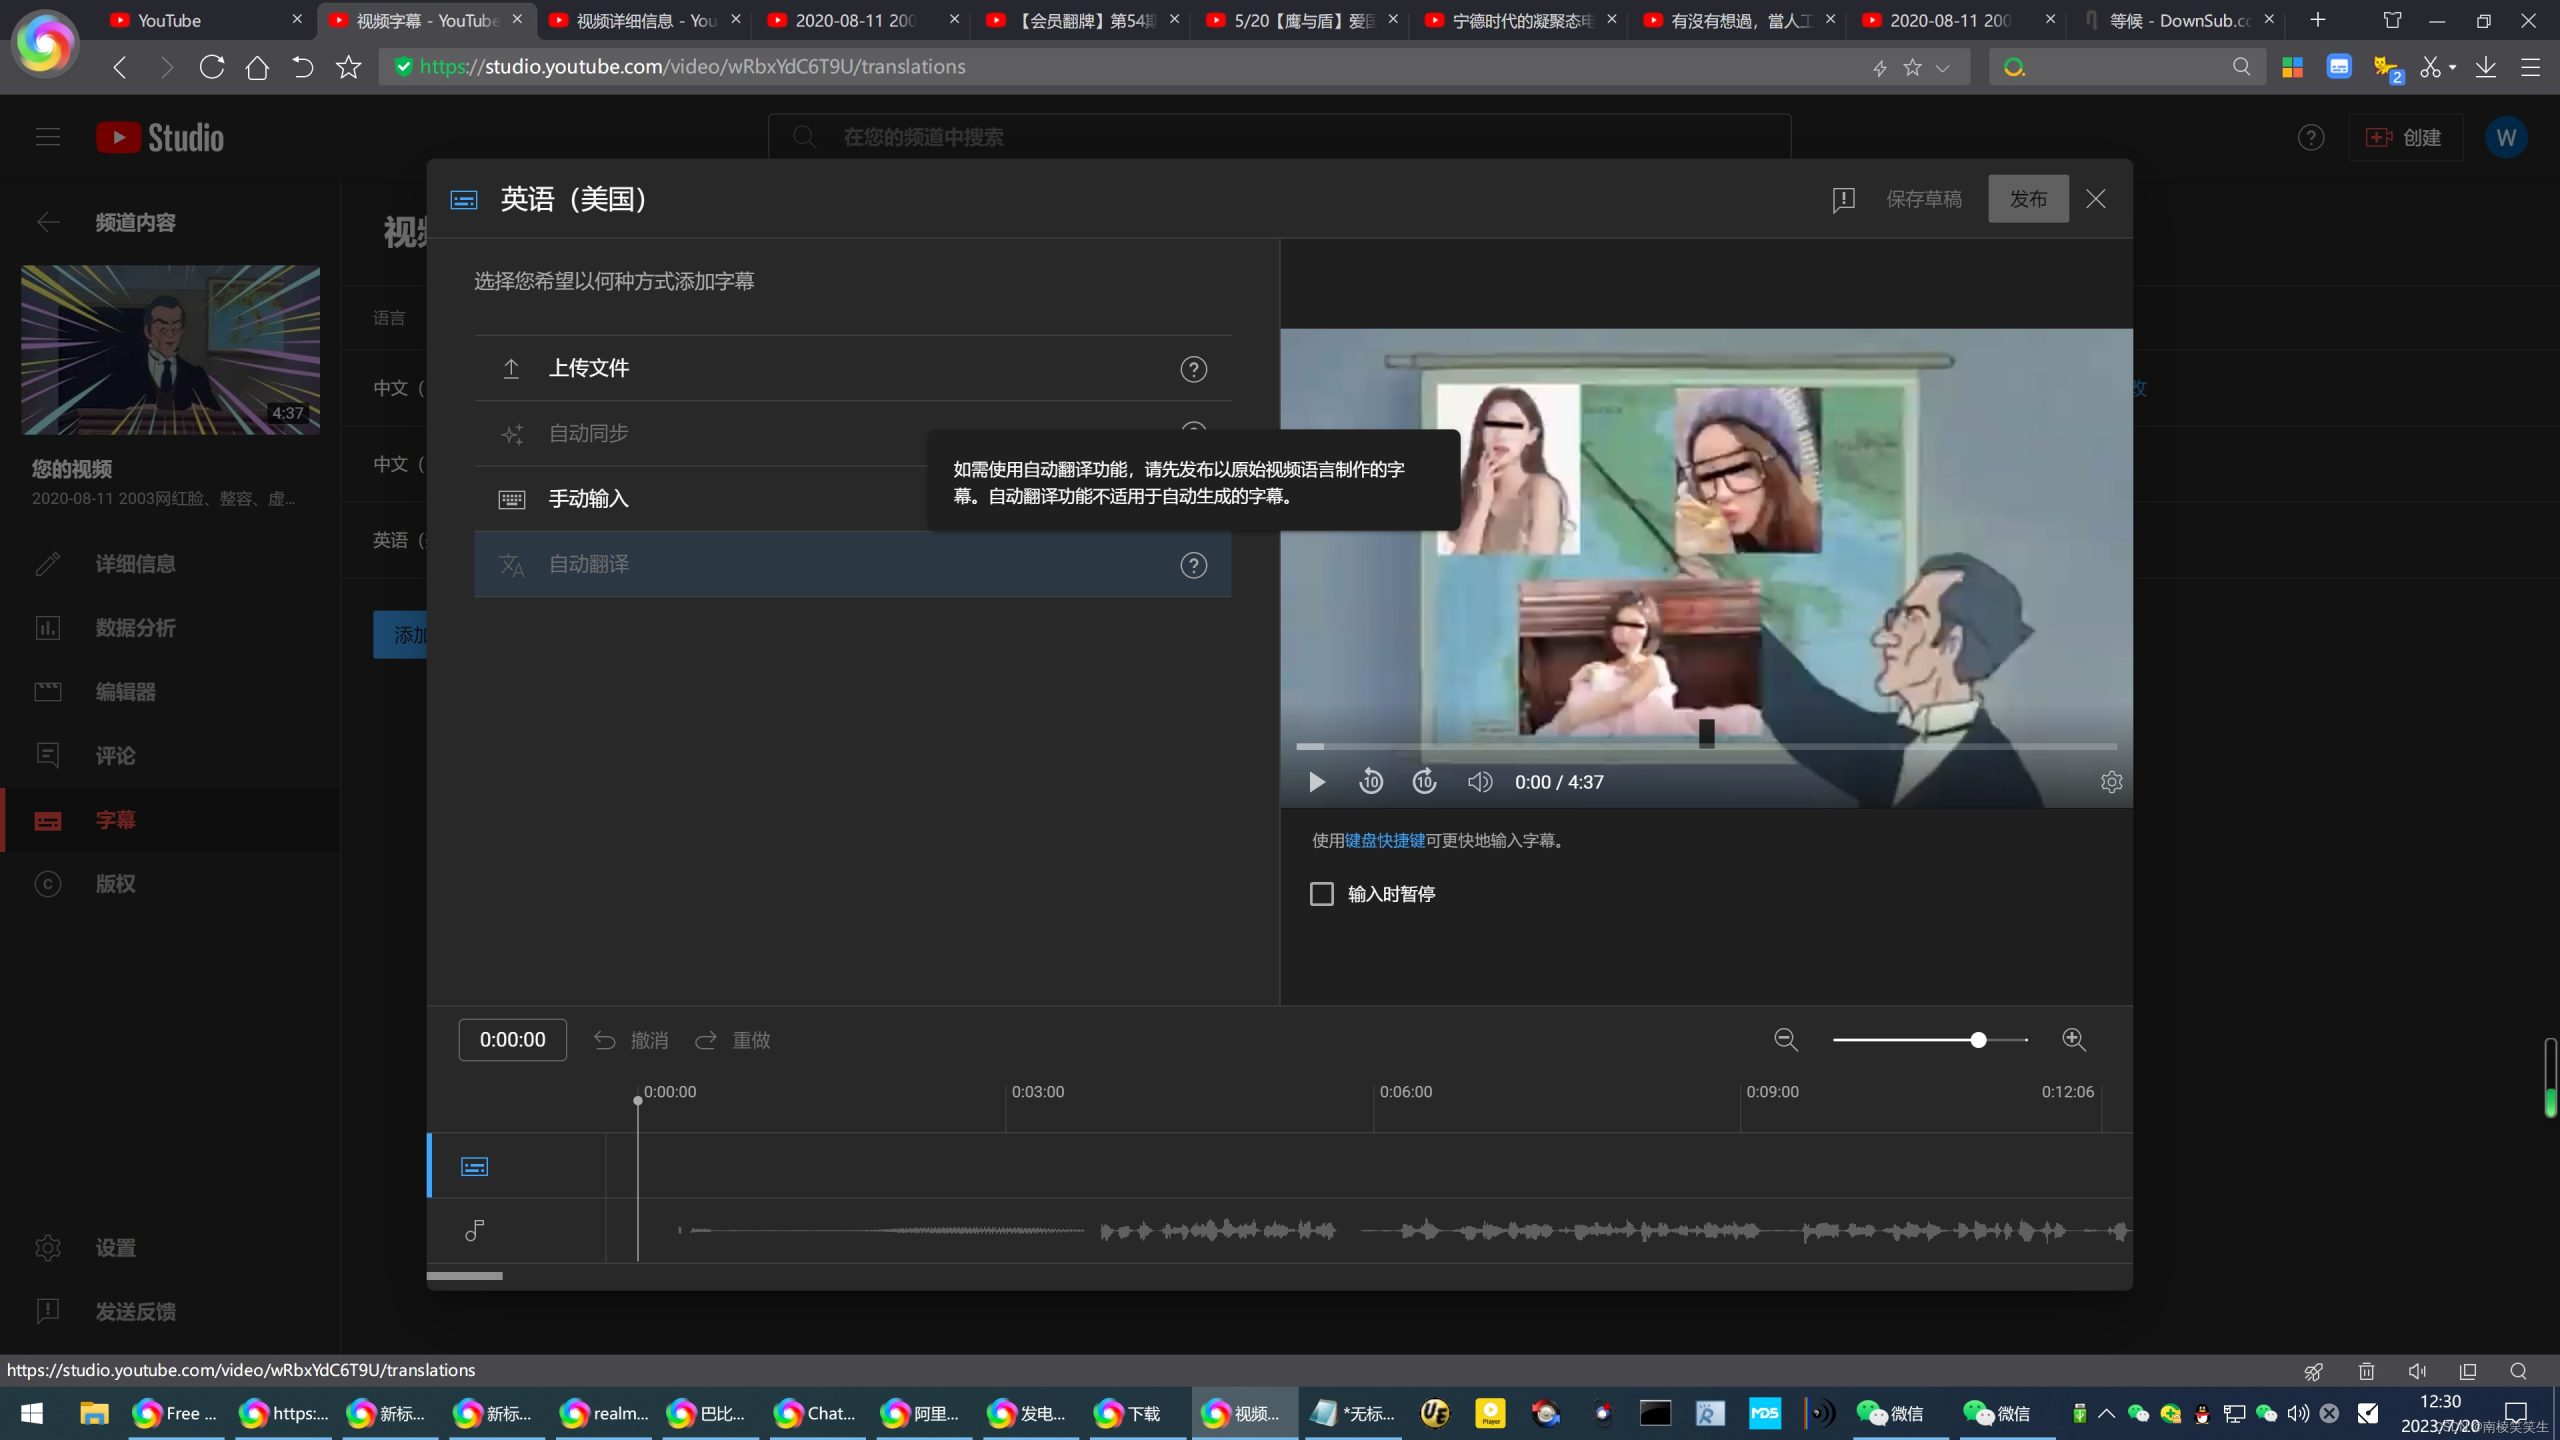The width and height of the screenshot is (2560, 1440).
Task: Open Copyright in Studio sidebar
Action: tap(170, 884)
